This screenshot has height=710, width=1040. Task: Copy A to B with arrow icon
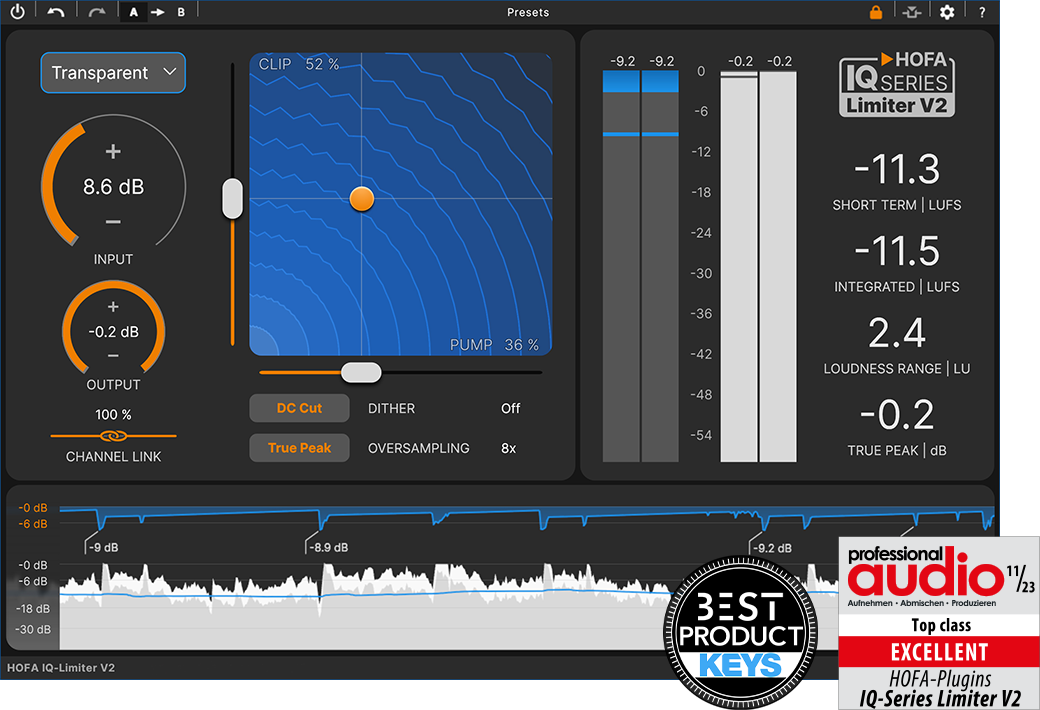(157, 12)
